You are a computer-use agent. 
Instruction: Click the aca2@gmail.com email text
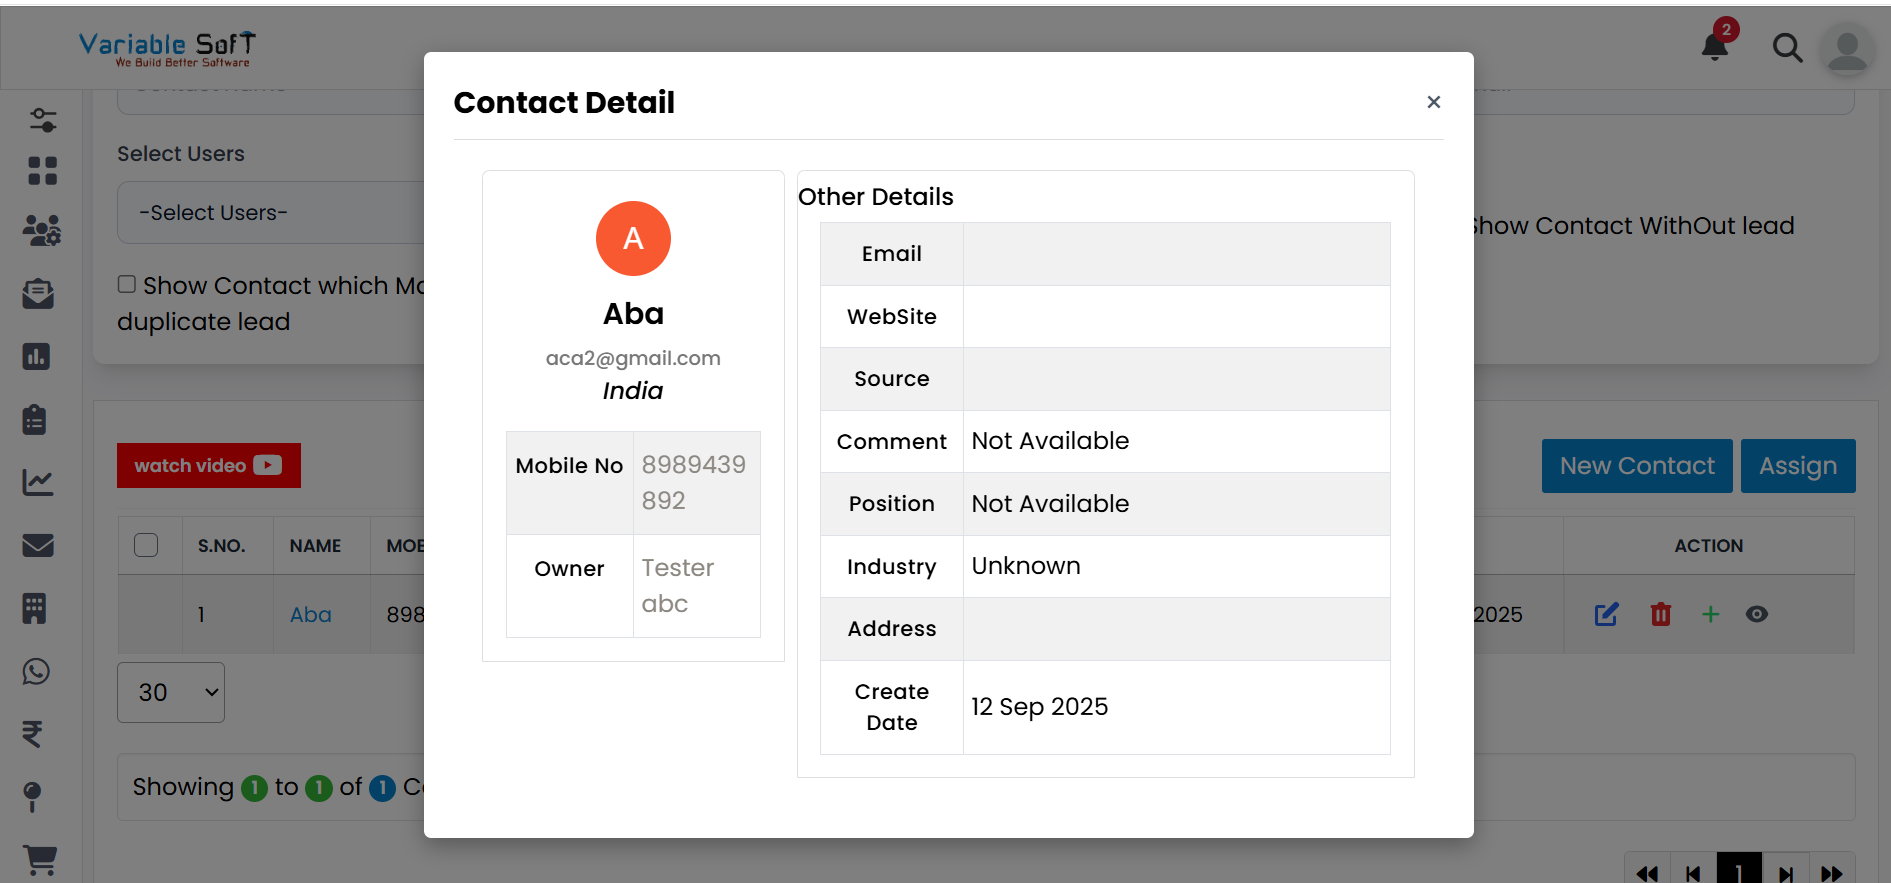633,358
